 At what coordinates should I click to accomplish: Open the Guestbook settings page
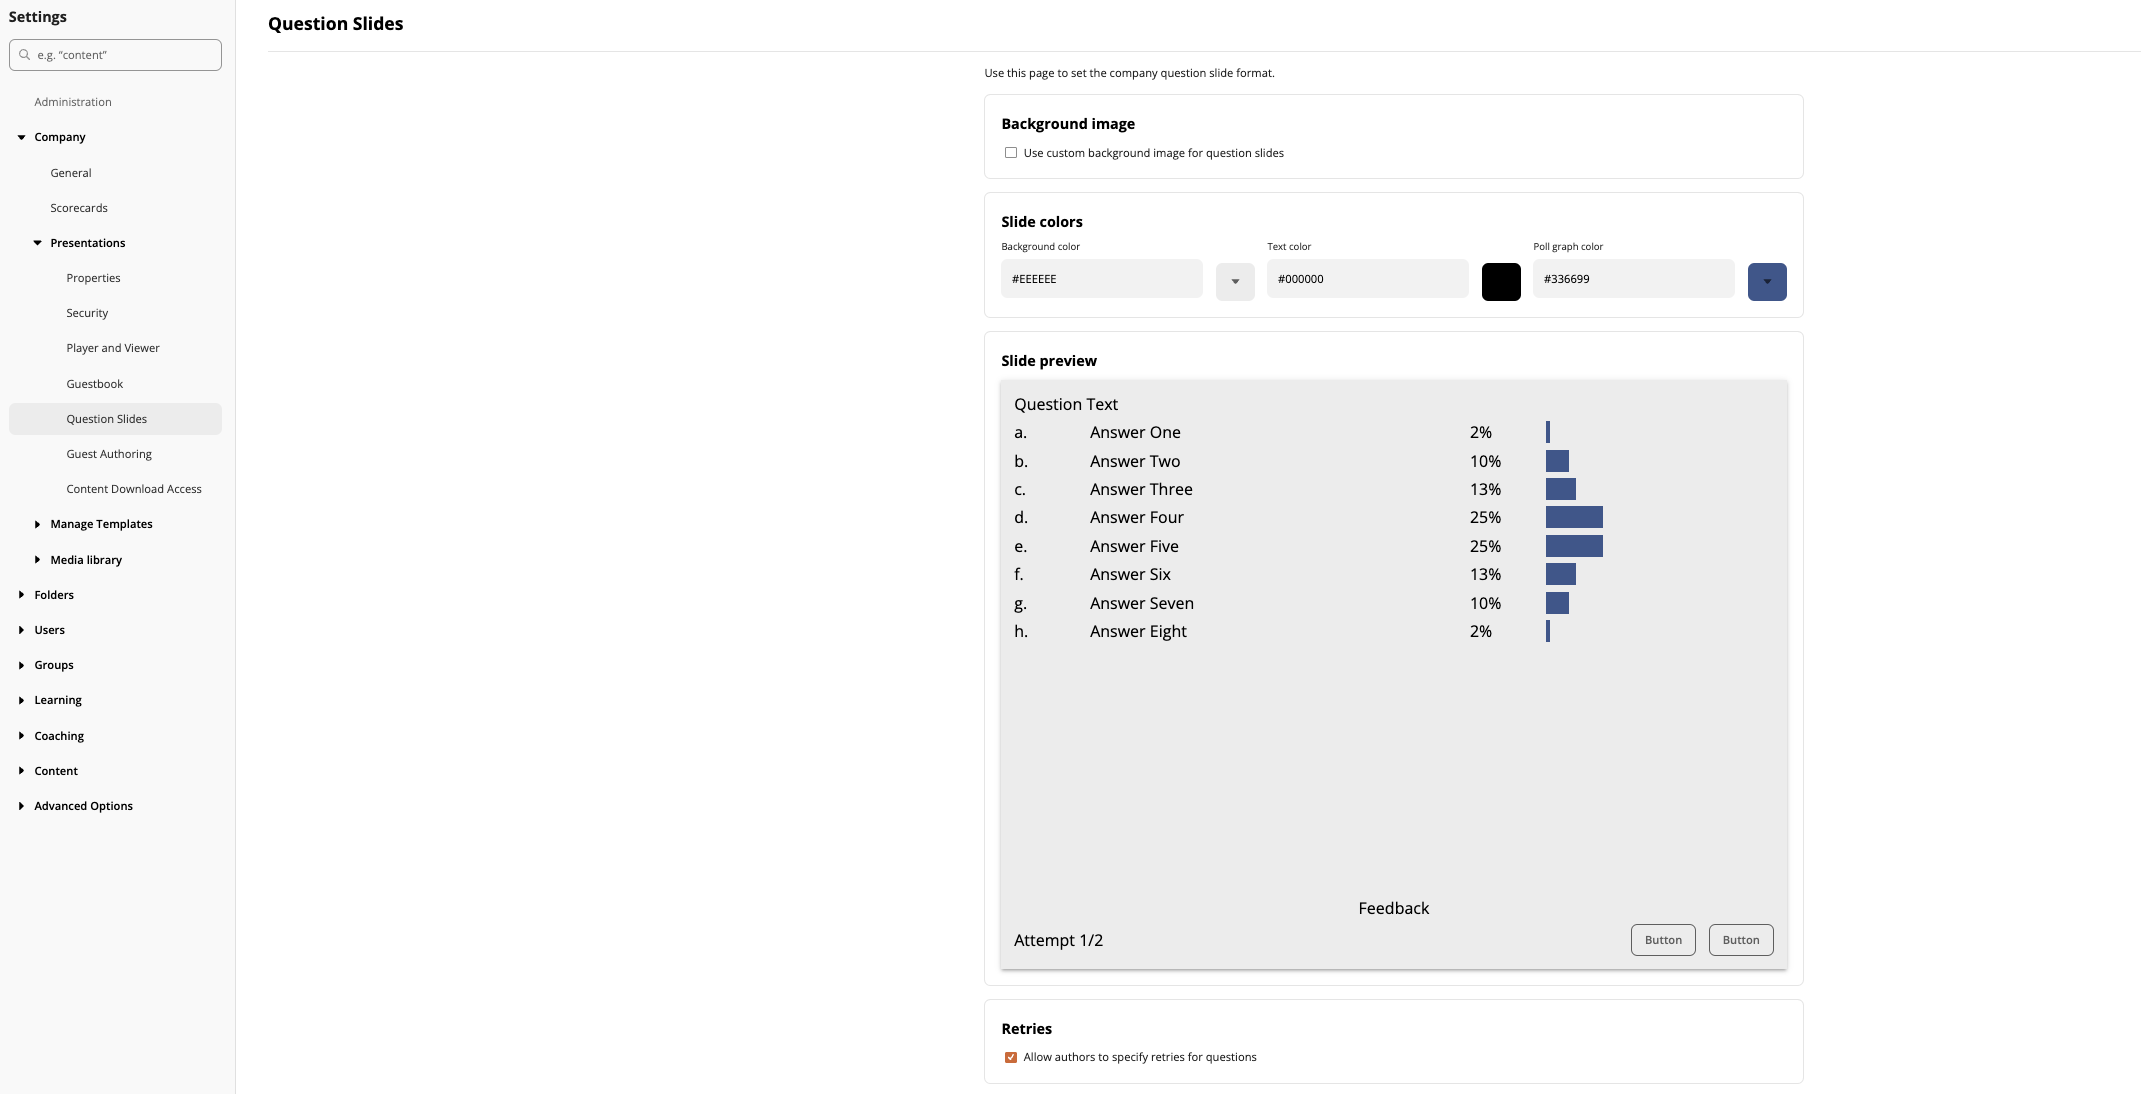coord(95,384)
